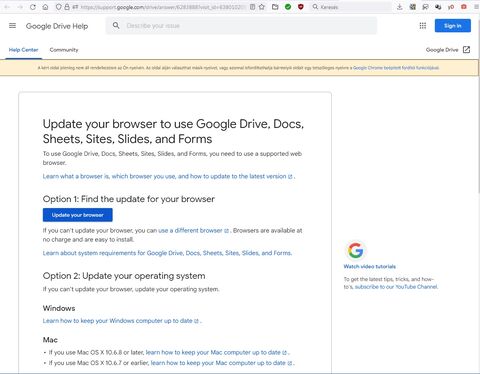
Task: Switch to the Community tab
Action: coord(64,50)
